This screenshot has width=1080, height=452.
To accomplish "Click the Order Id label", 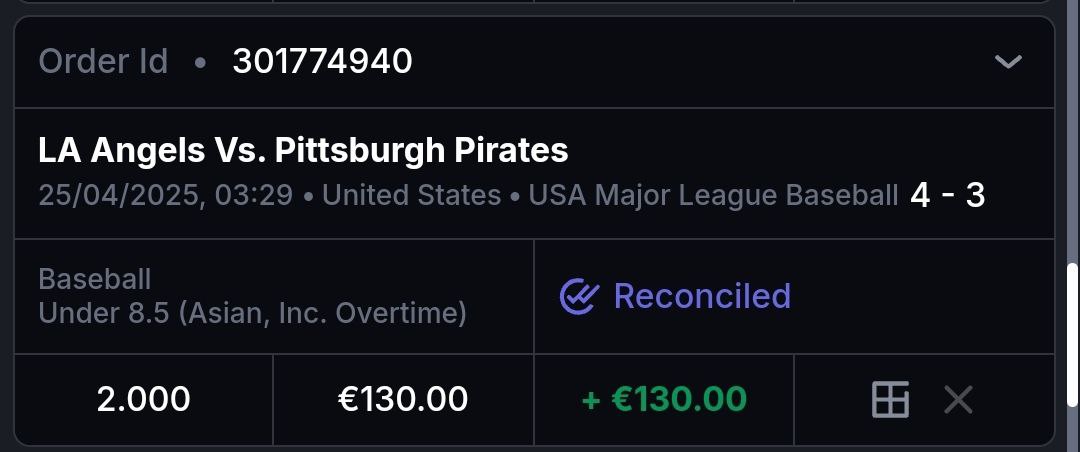I will click(103, 62).
